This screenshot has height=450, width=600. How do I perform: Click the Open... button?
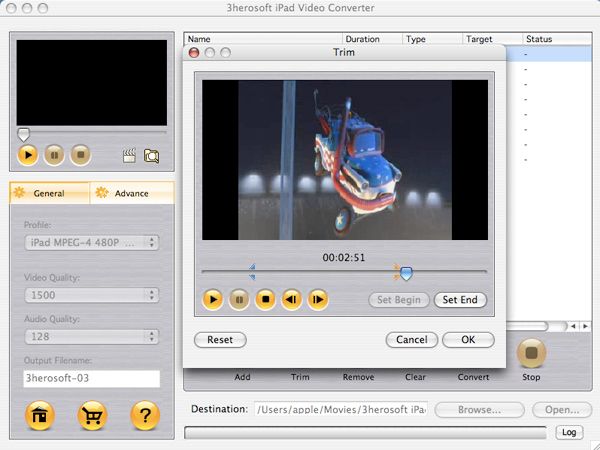click(562, 410)
